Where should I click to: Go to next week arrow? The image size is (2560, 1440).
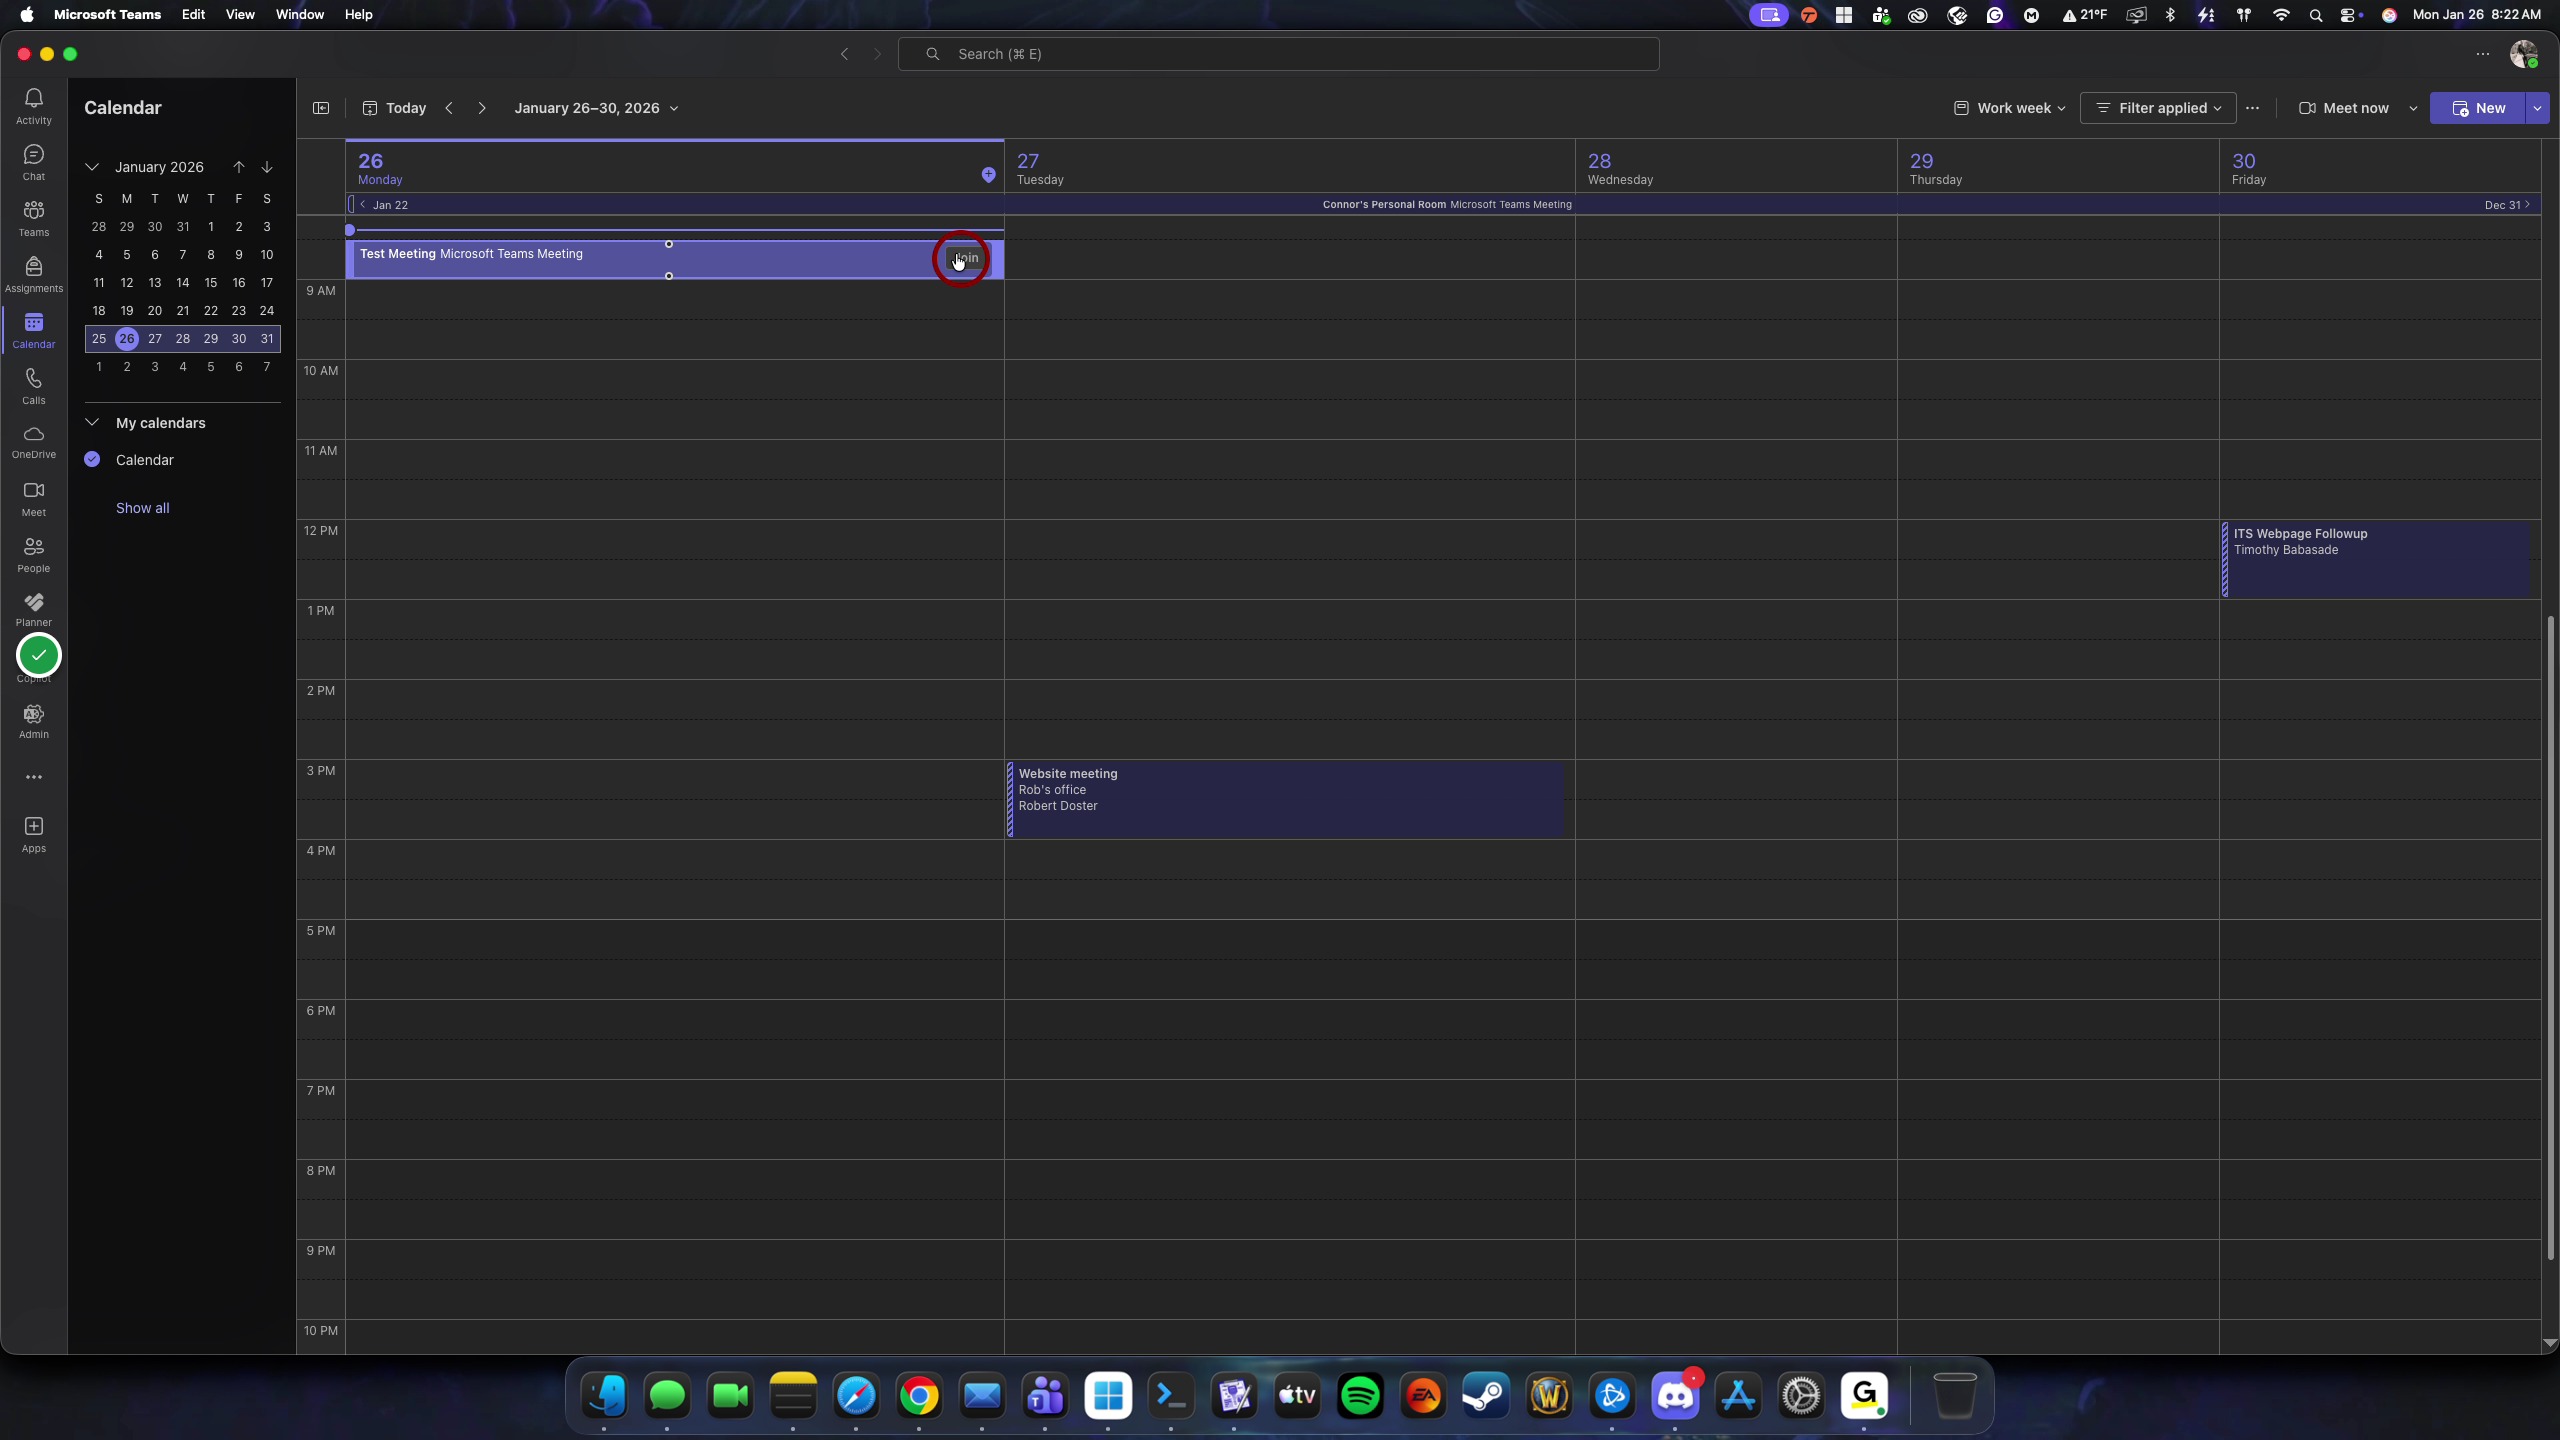(482, 108)
